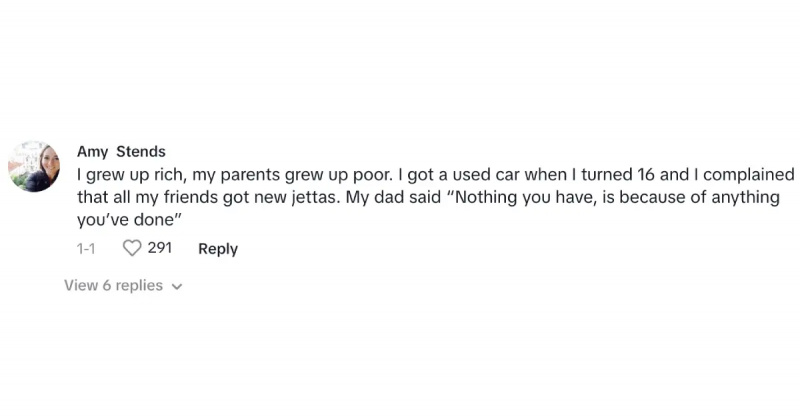800x418 pixels.
Task: Reply to Amy Stends' comment
Action: click(x=218, y=249)
